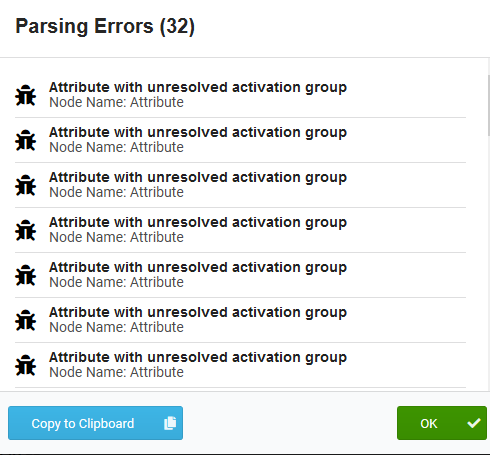This screenshot has height=455, width=490.
Task: Click the error list vertical scrollbar thumb
Action: pos(488,105)
